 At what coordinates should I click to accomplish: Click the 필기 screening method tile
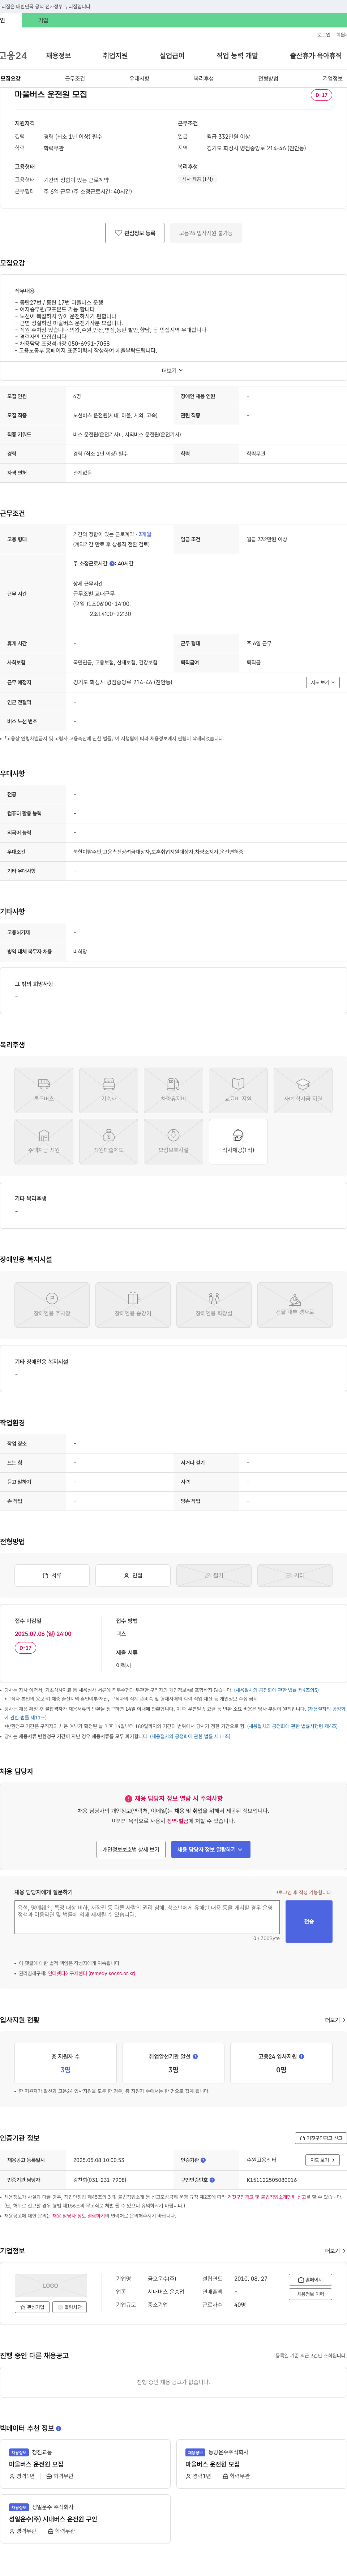click(x=214, y=1575)
